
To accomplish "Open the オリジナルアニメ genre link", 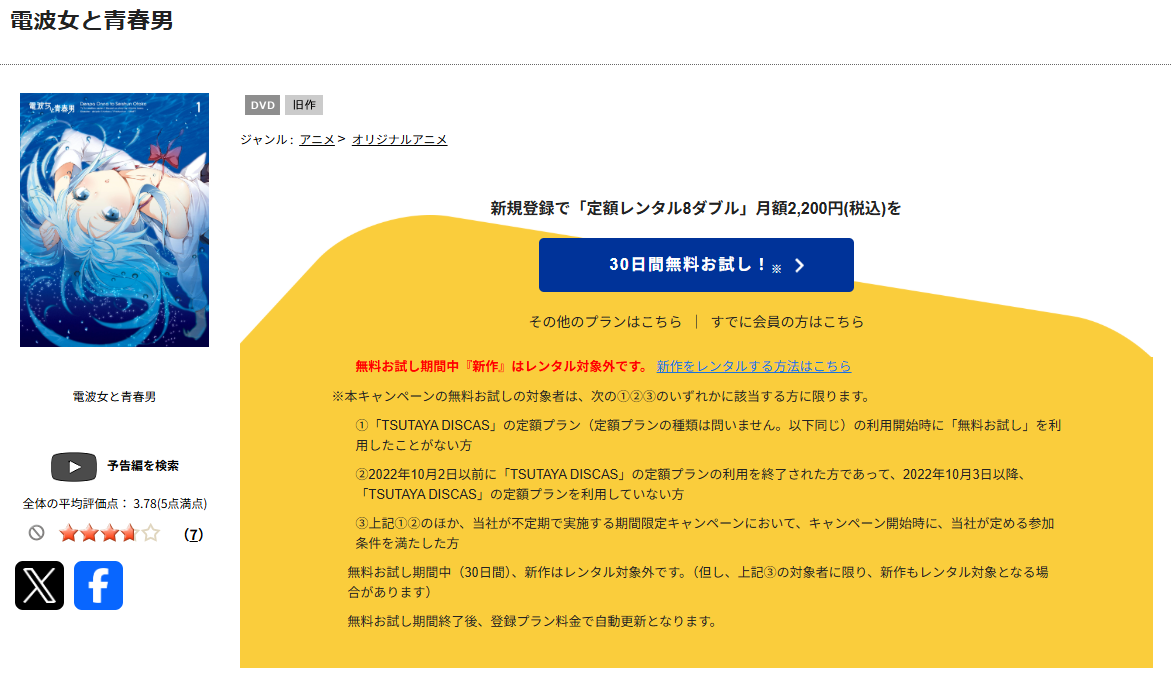I will tap(400, 140).
